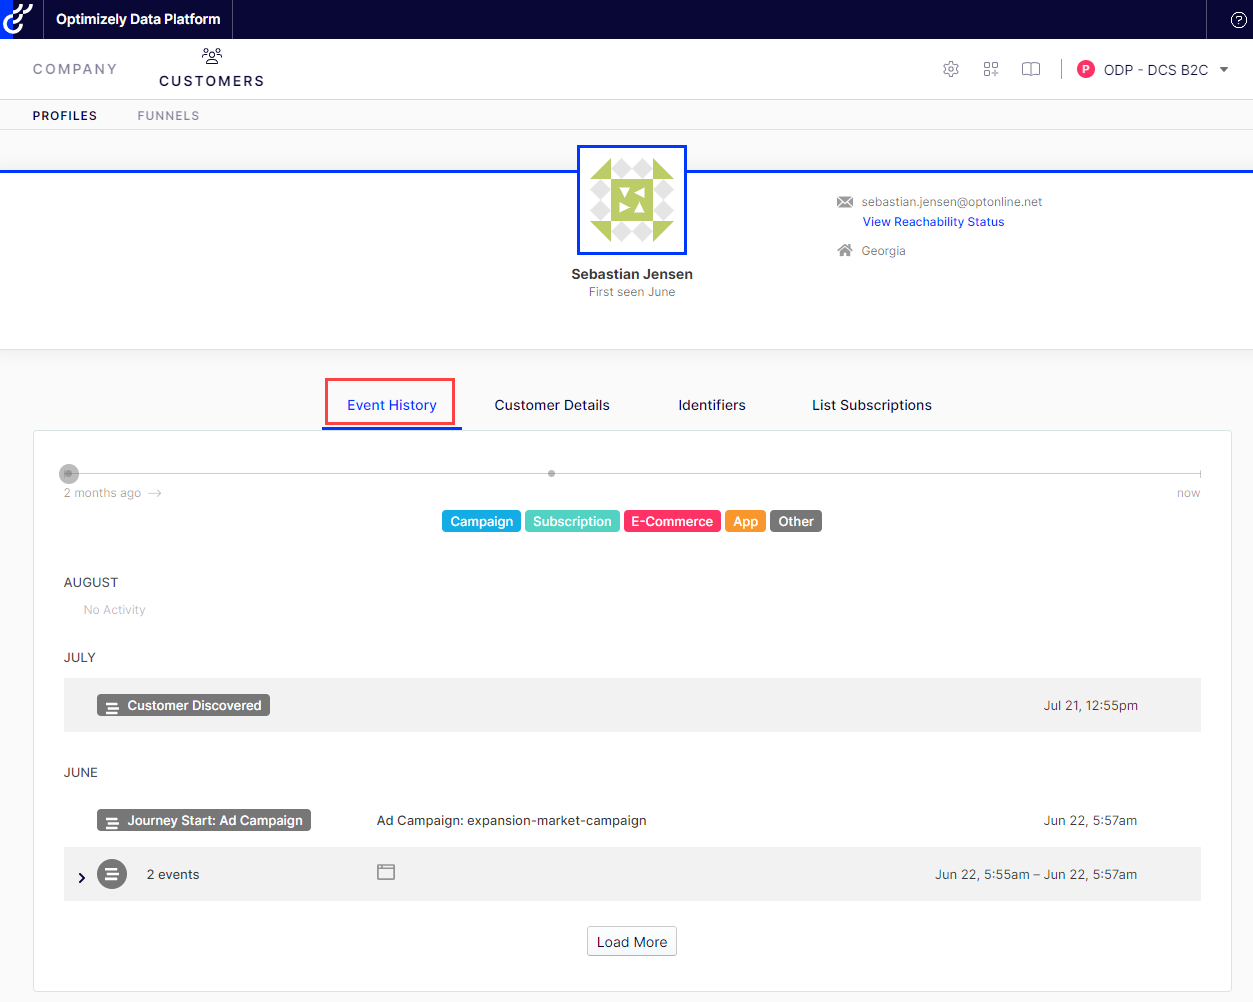This screenshot has width=1253, height=1002.
Task: Click the JUNE month heading
Action: click(81, 772)
